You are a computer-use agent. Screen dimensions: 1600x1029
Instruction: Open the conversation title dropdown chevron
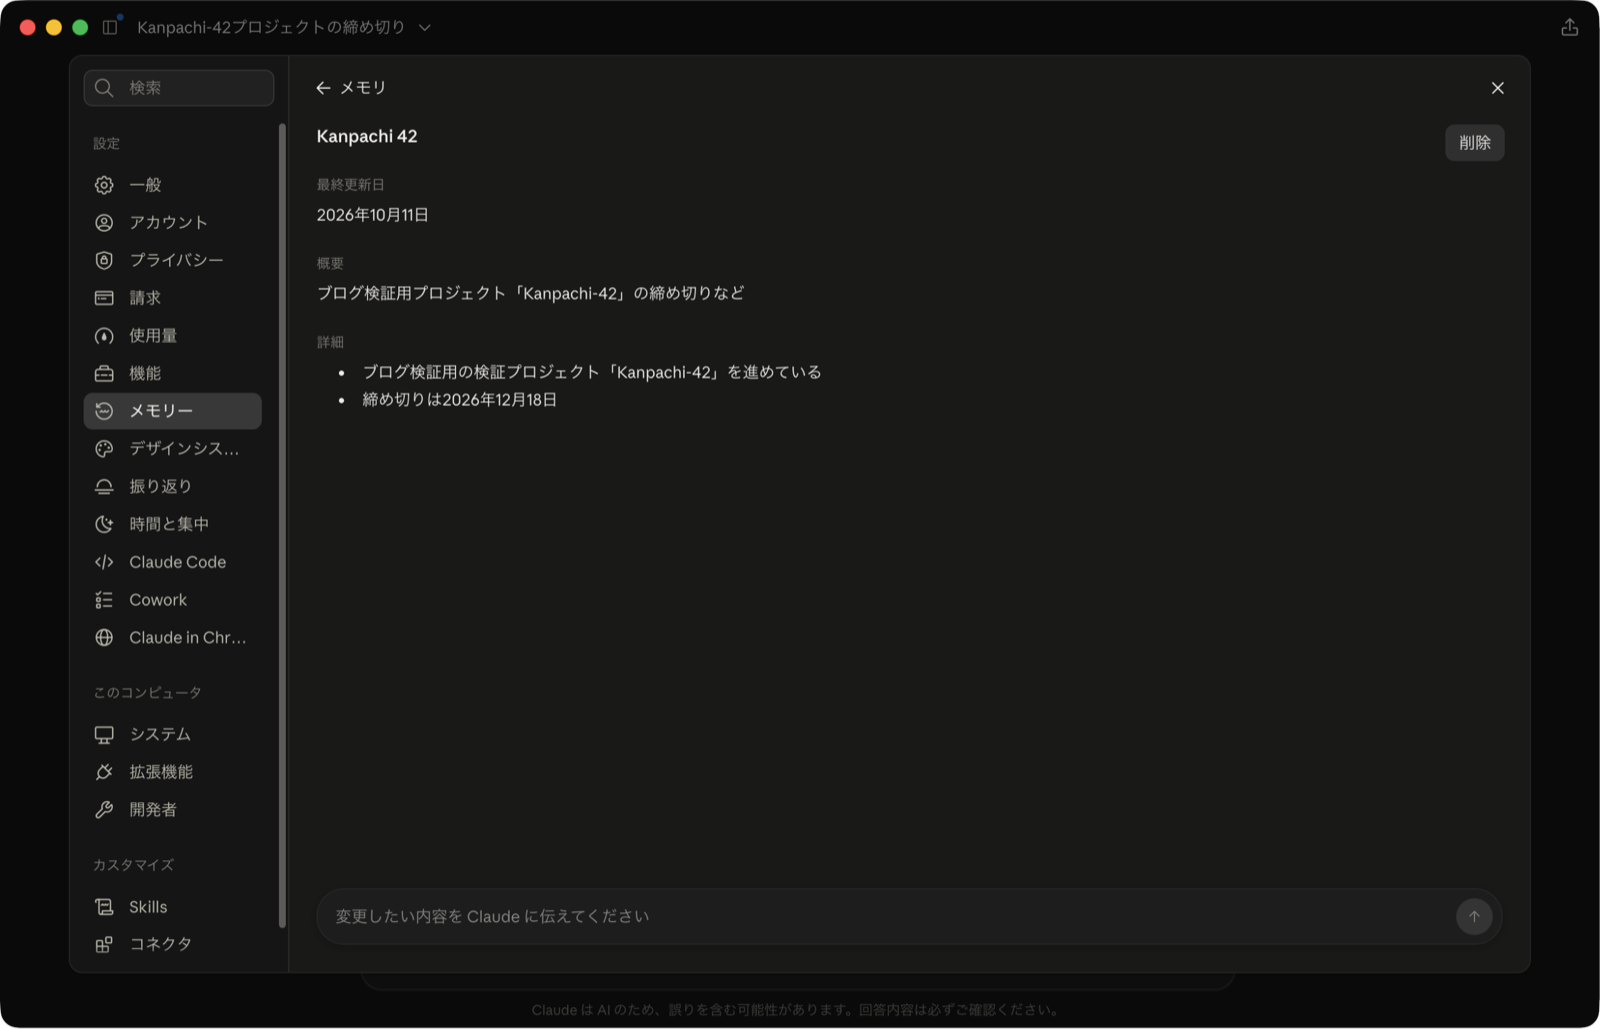click(x=425, y=28)
